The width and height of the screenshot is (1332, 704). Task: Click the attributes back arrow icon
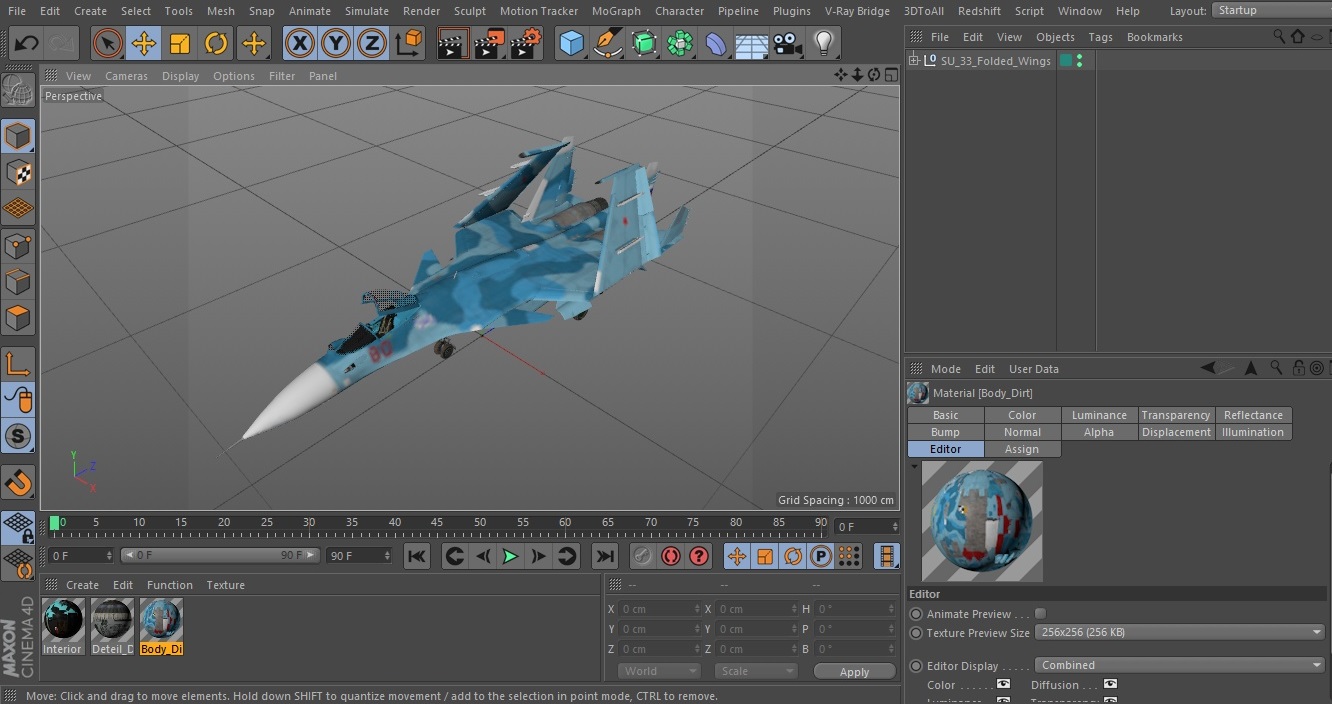tap(1209, 368)
